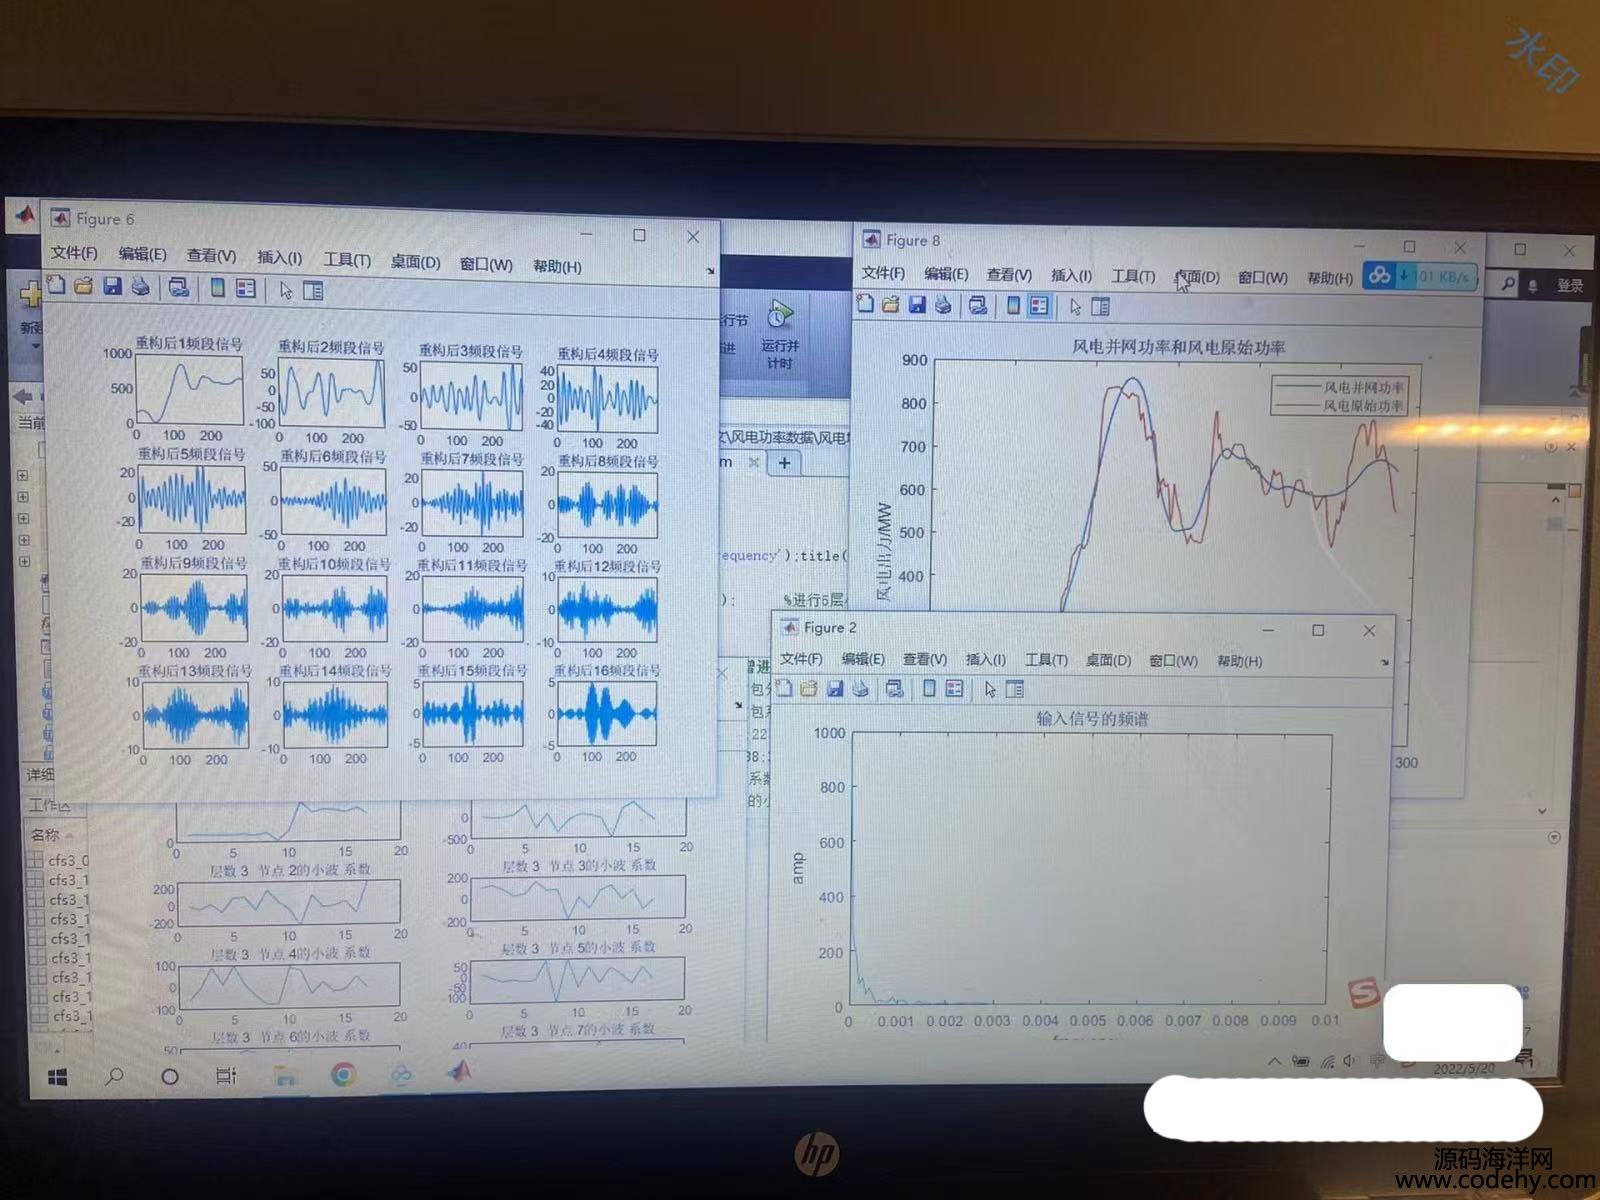The width and height of the screenshot is (1600, 1200).
Task: Open 查看(V) menu in Figure 6
Action: (x=211, y=256)
